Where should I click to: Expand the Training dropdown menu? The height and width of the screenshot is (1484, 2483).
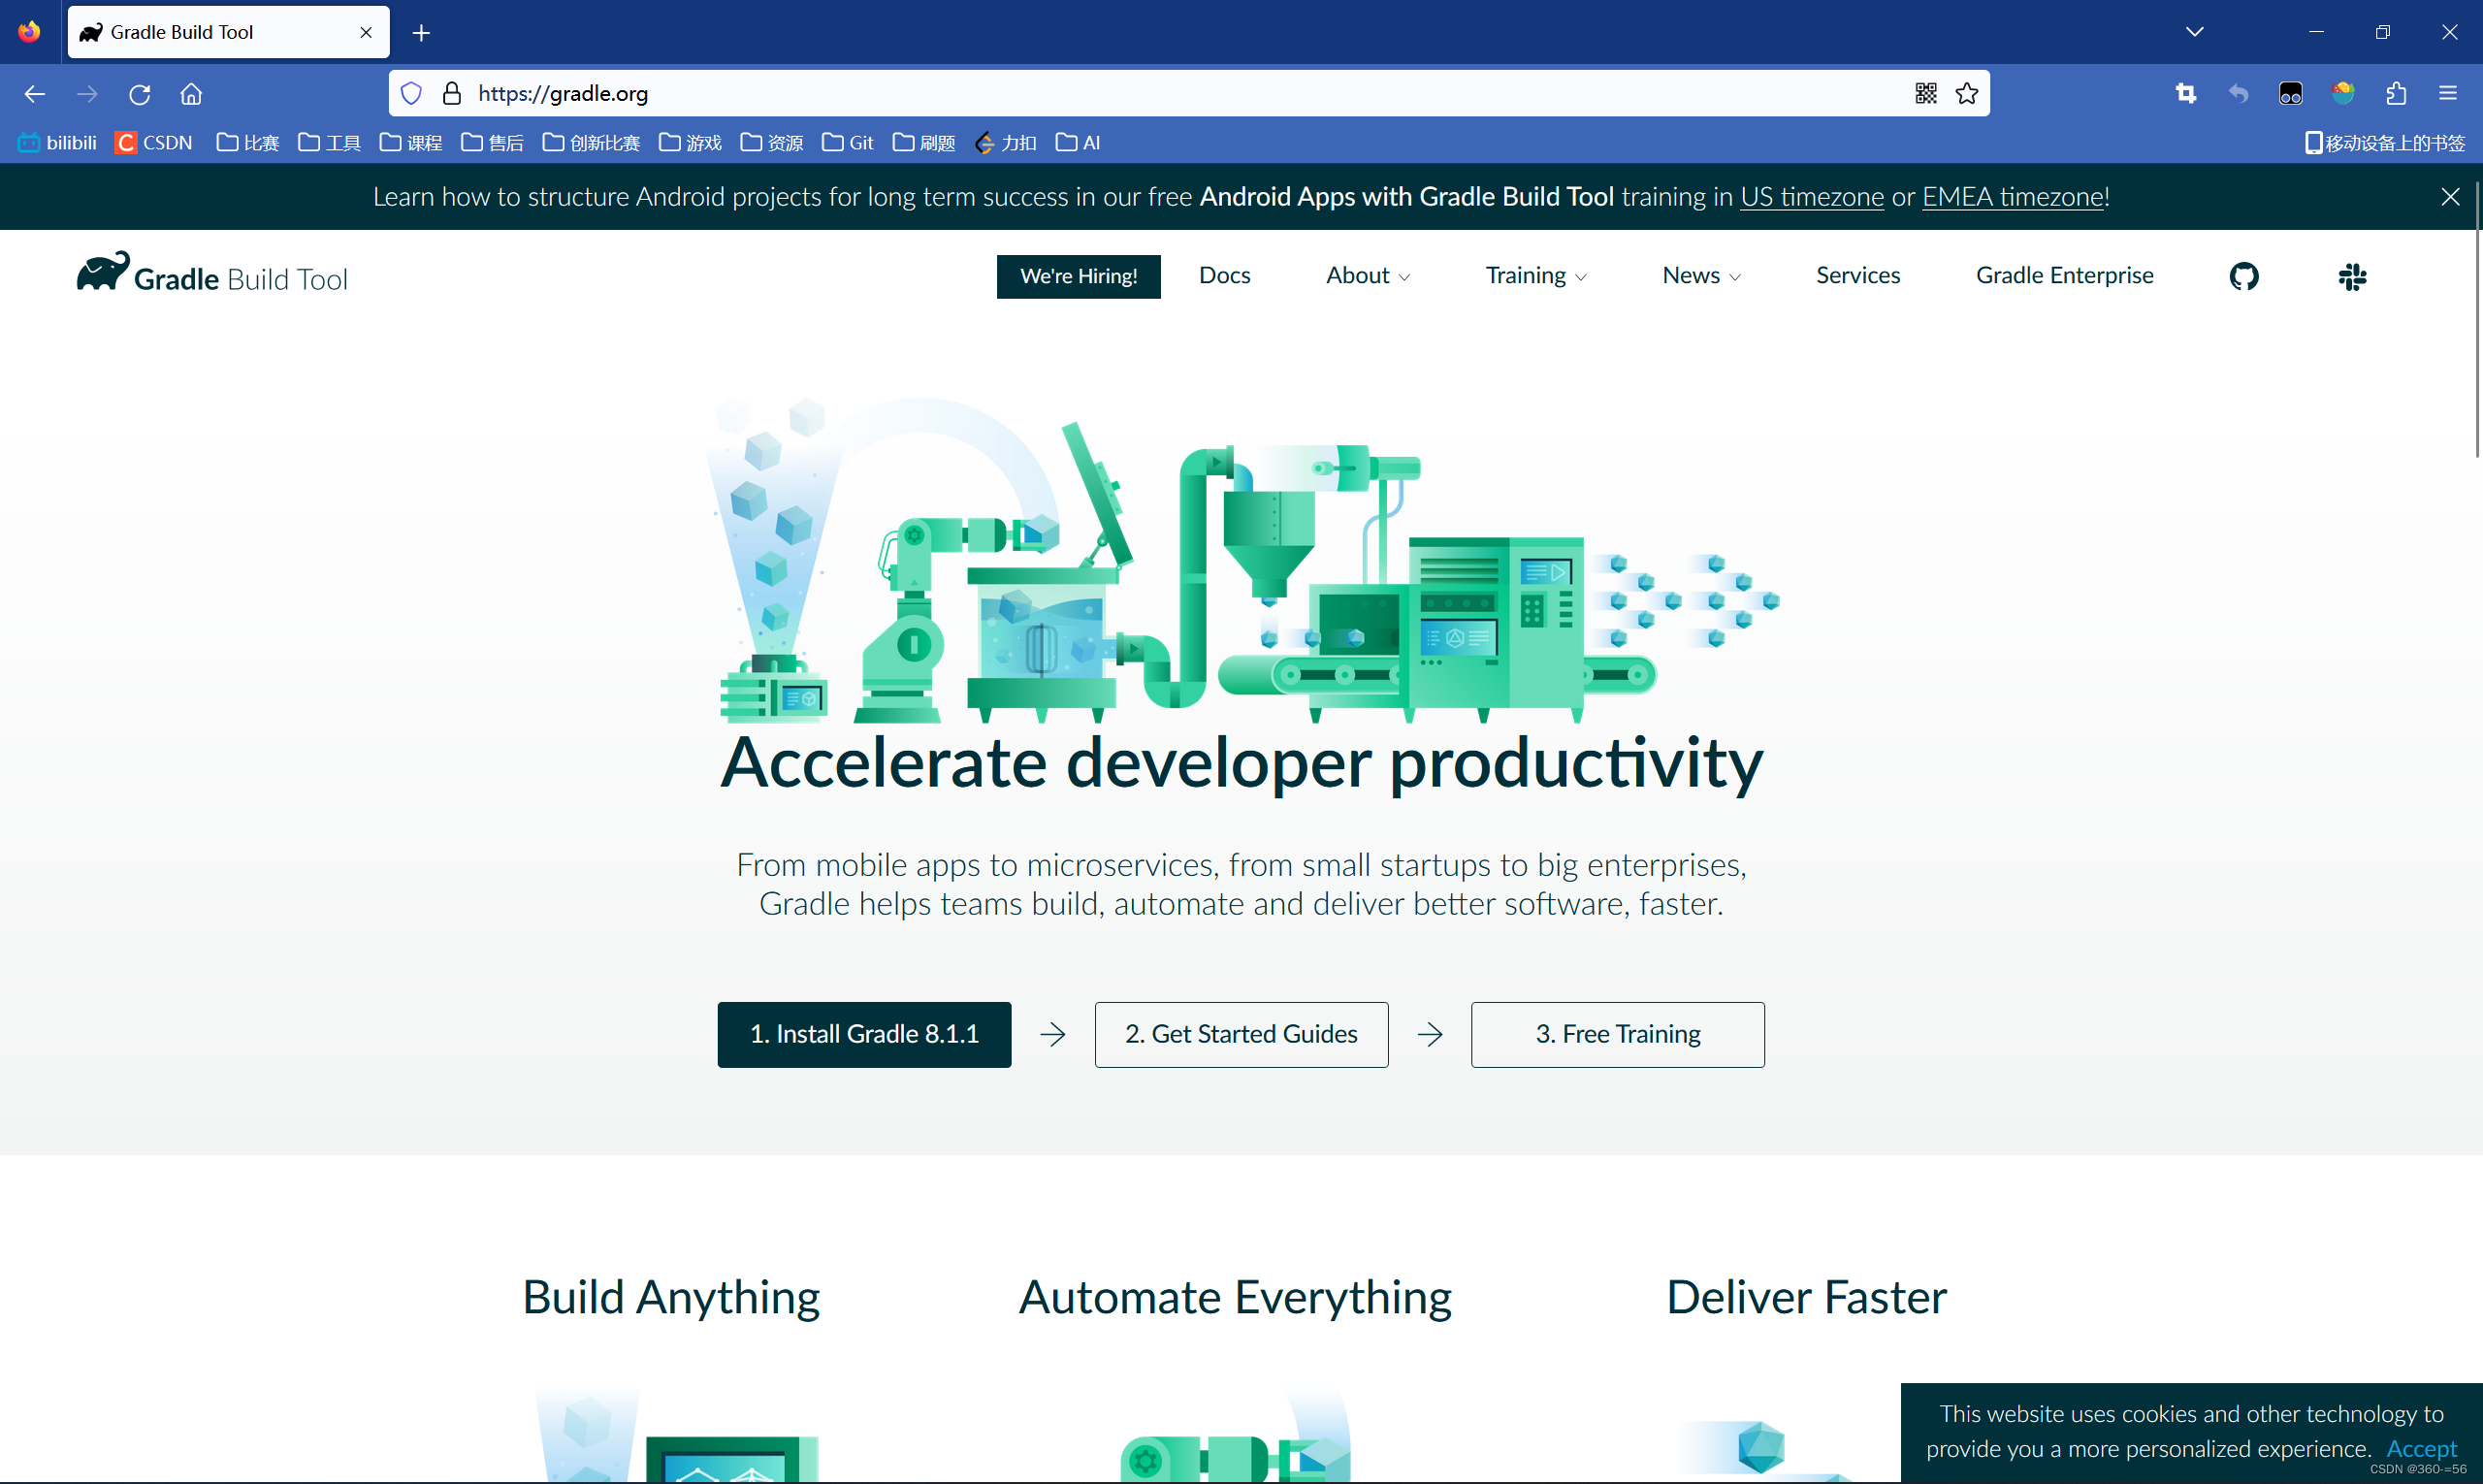(x=1535, y=276)
